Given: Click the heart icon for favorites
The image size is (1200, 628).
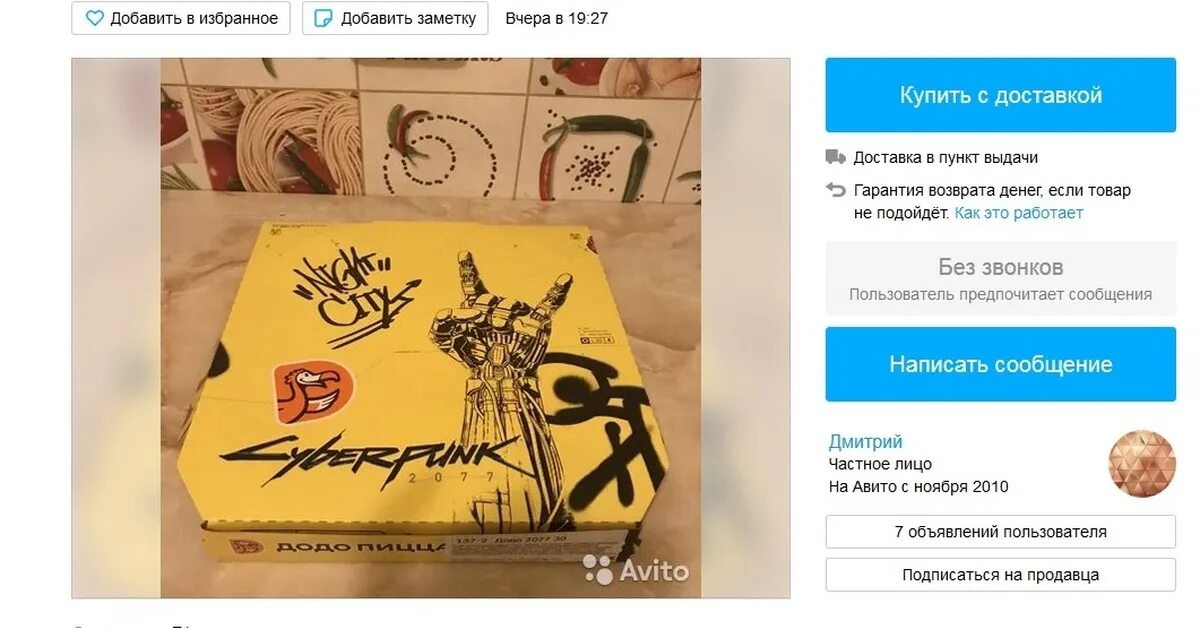Looking at the screenshot, I should (94, 18).
